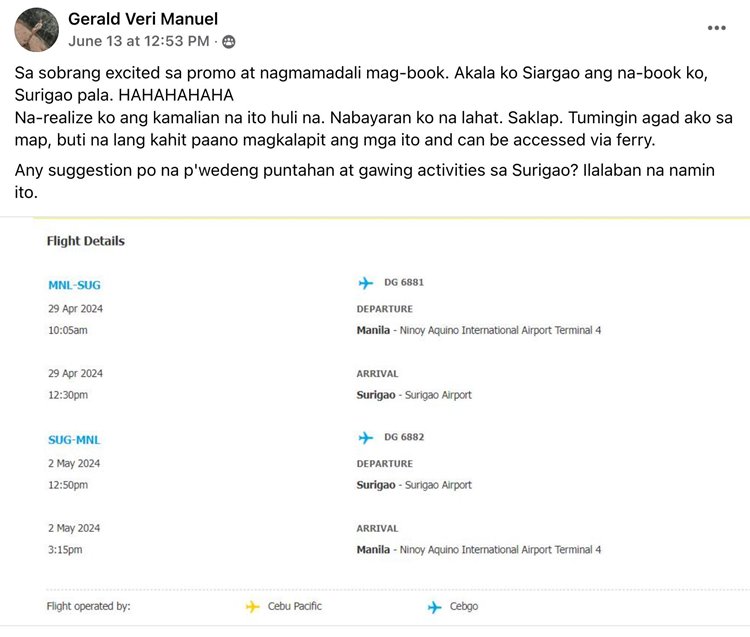Click the Flight Details heading
Viewport: 750px width, 637px height.
(x=86, y=241)
